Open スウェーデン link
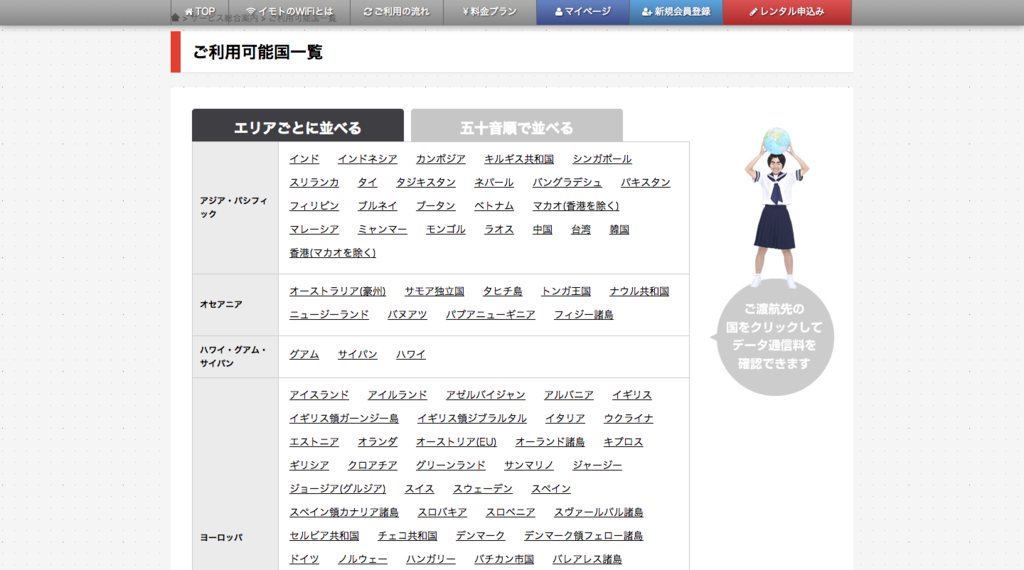1024x570 pixels. (x=483, y=489)
